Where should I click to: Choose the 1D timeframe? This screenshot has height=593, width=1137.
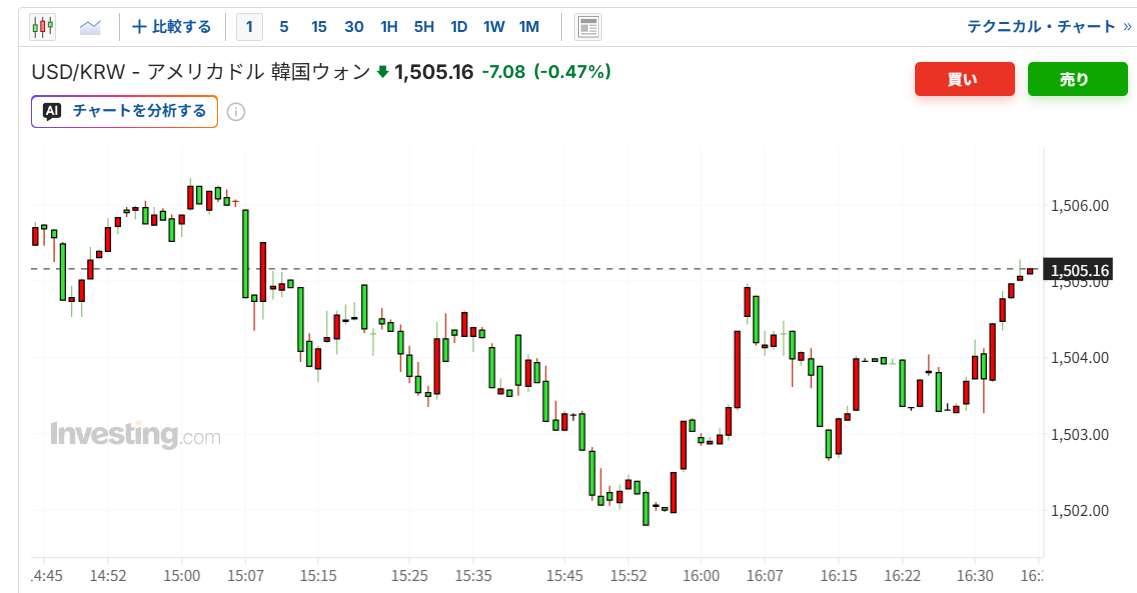click(x=459, y=27)
